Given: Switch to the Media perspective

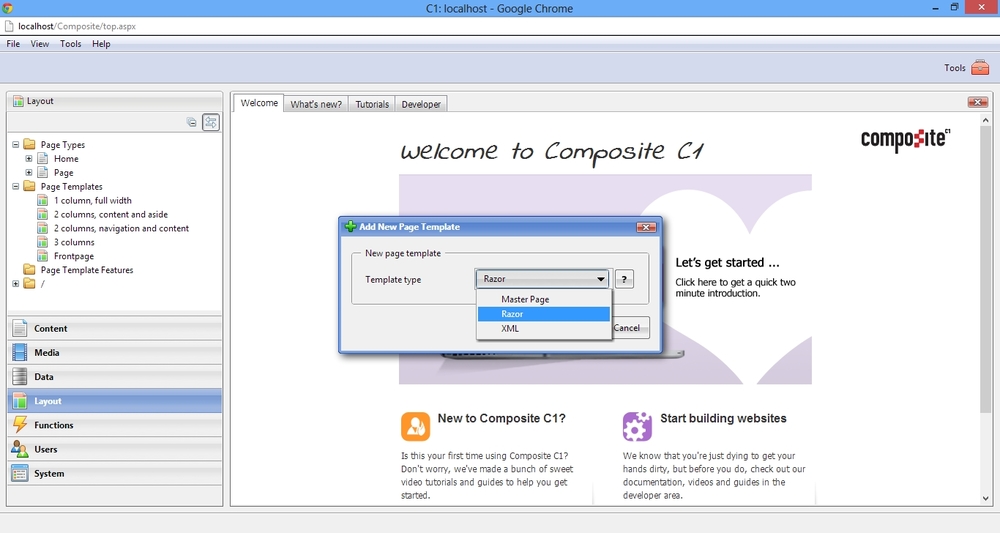Looking at the screenshot, I should pos(47,353).
